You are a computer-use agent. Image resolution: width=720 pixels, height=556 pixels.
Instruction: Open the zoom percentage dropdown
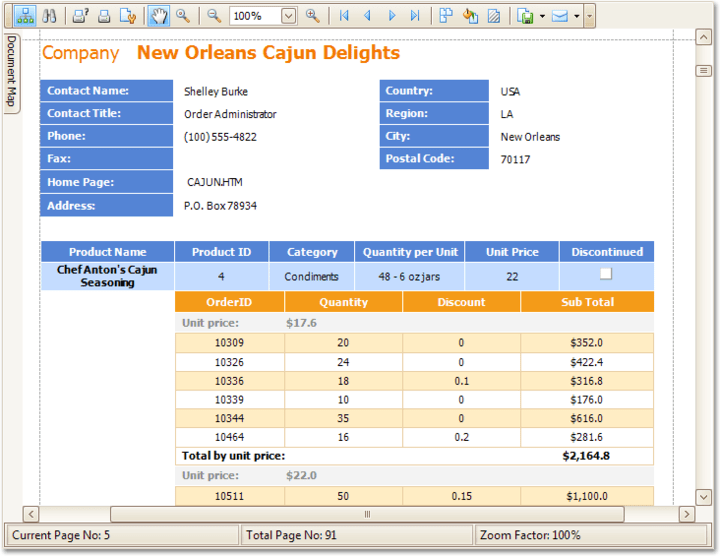click(288, 16)
